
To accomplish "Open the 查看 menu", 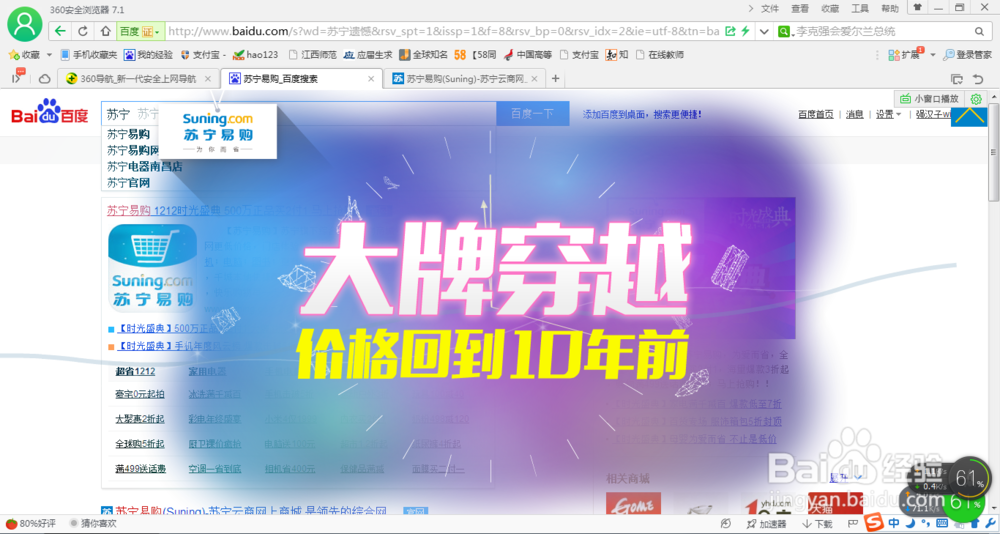I will click(x=800, y=8).
